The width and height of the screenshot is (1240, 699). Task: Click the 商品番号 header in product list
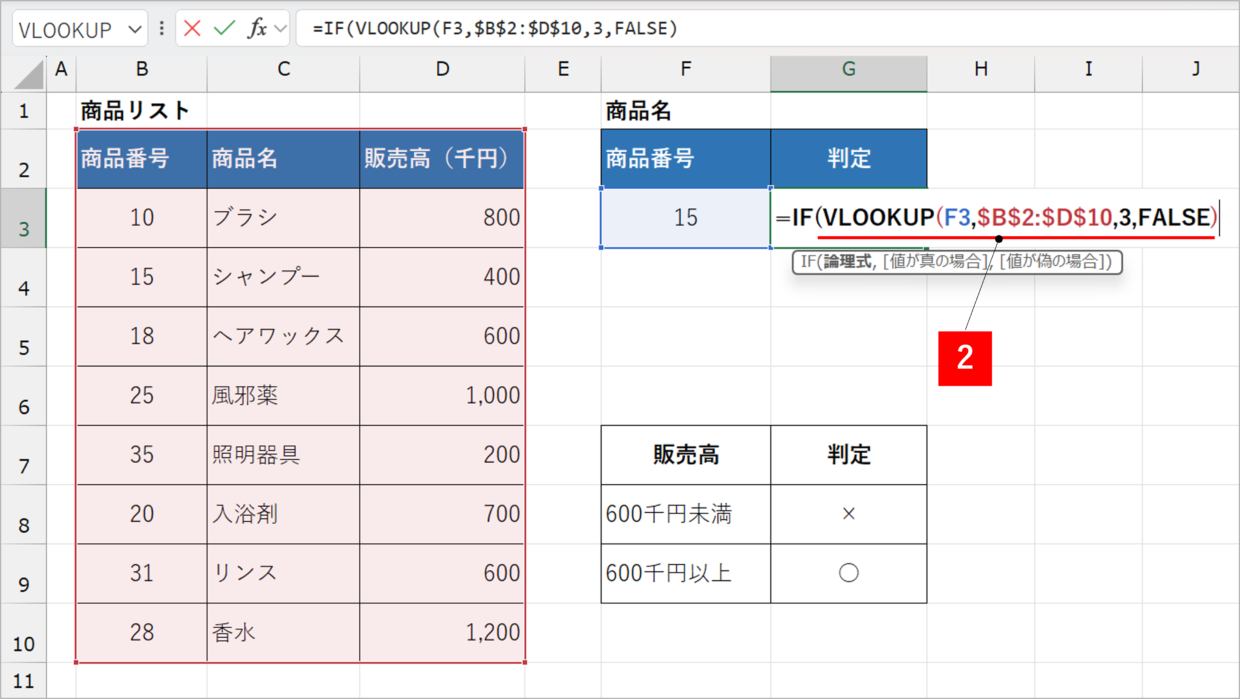[x=142, y=158]
